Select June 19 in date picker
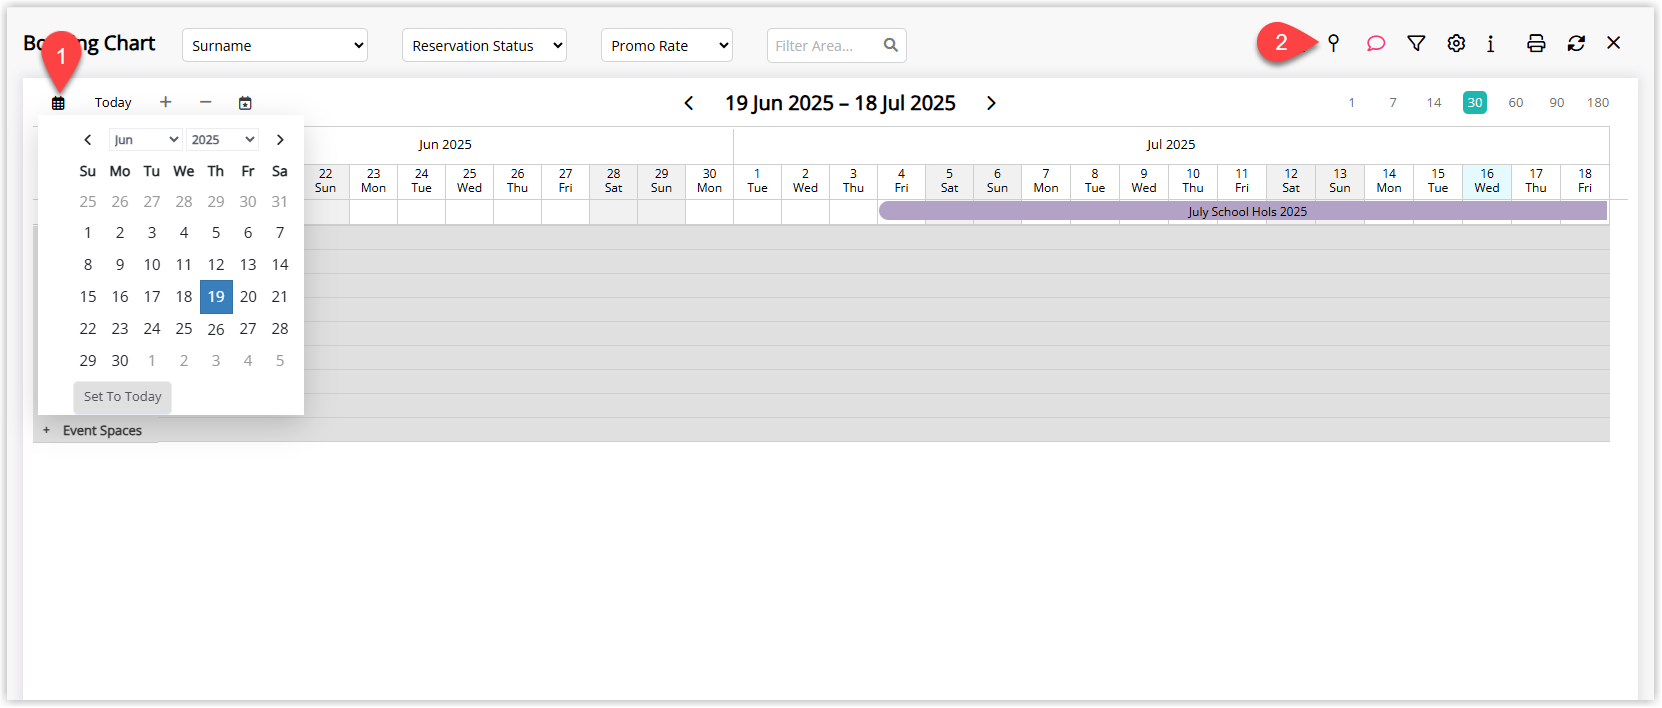This screenshot has width=1662, height=708. [x=216, y=297]
